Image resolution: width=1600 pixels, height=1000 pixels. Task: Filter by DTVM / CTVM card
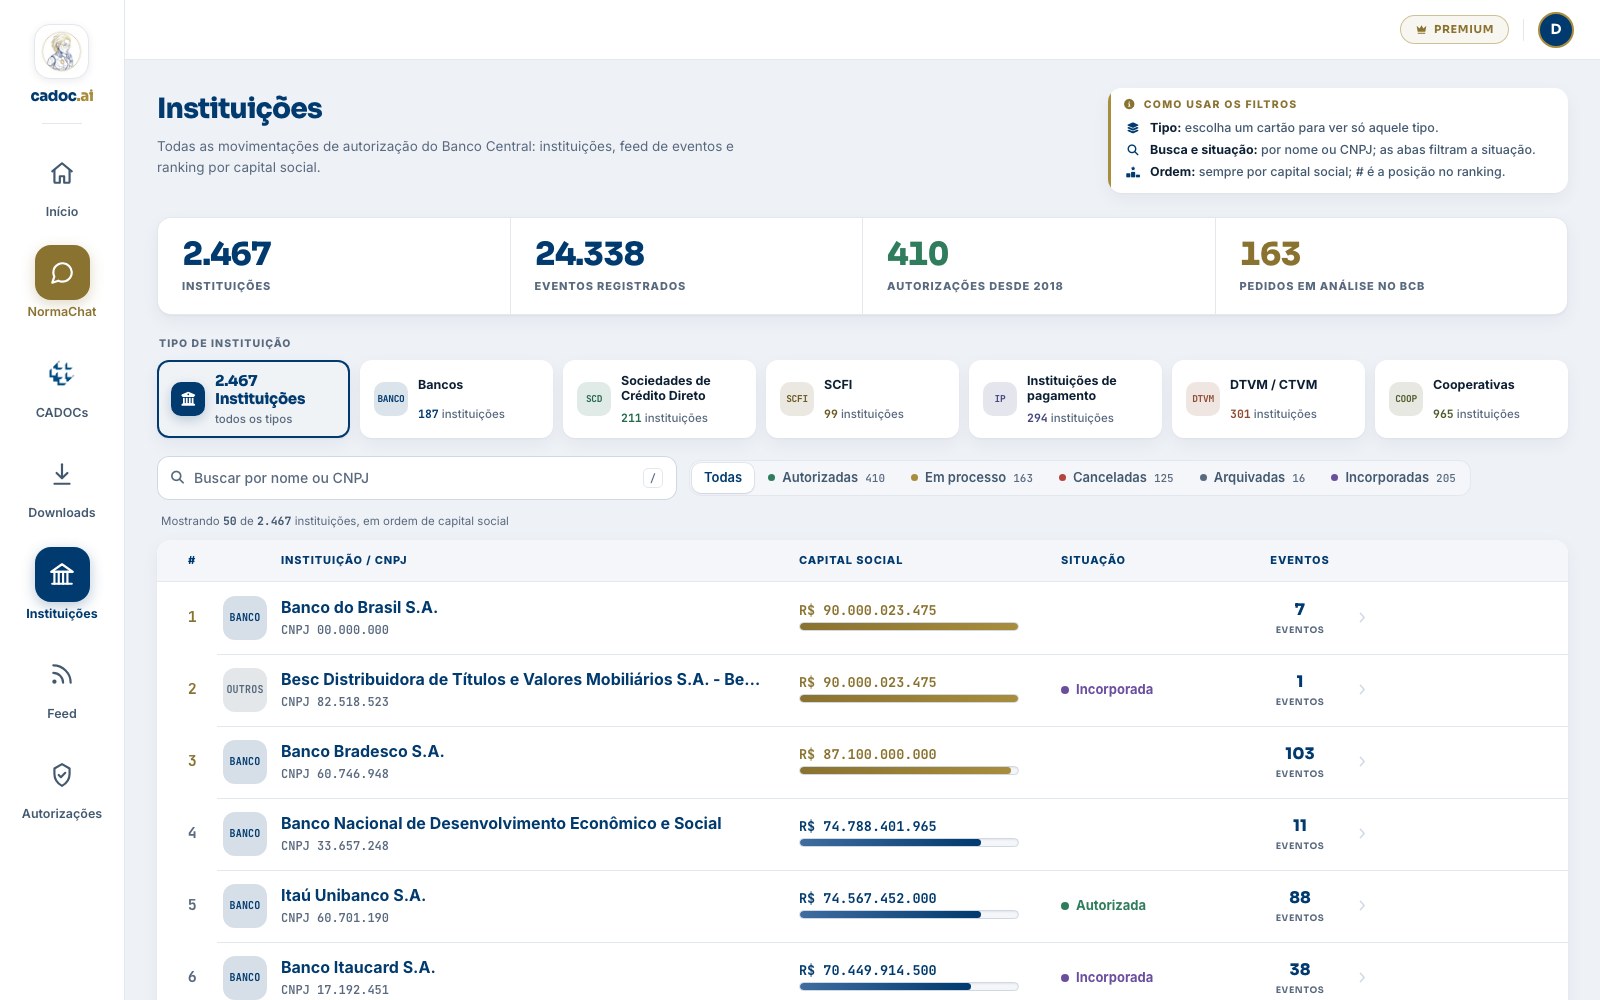[x=1268, y=399]
